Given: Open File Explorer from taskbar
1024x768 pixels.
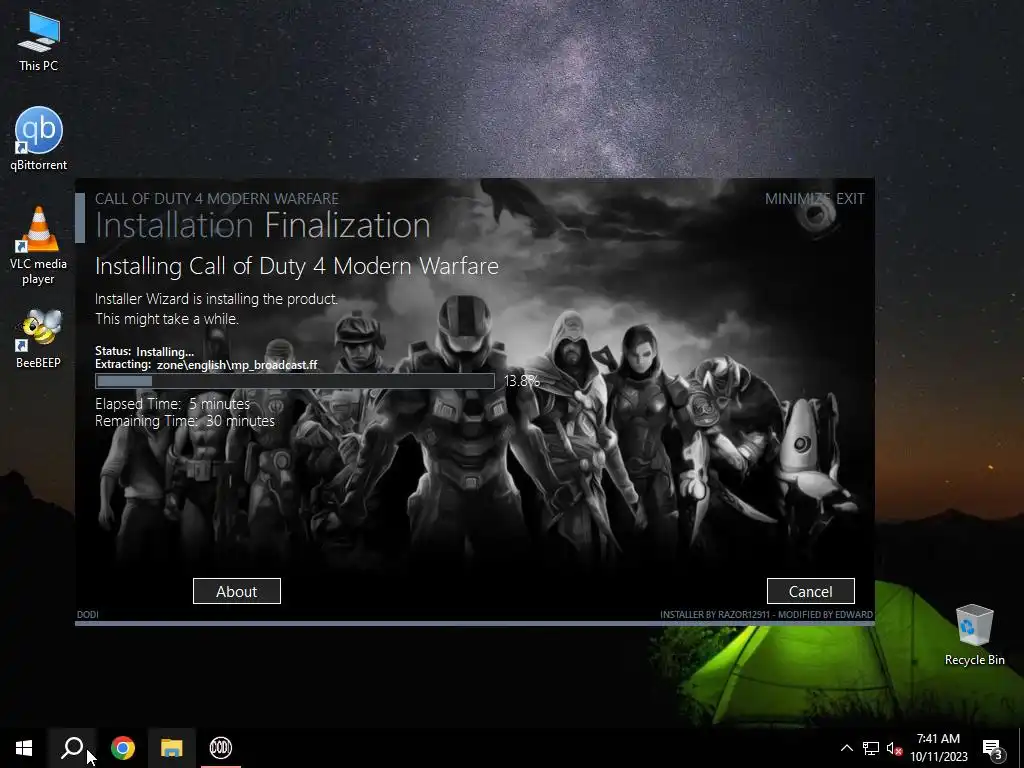Looking at the screenshot, I should tap(172, 748).
